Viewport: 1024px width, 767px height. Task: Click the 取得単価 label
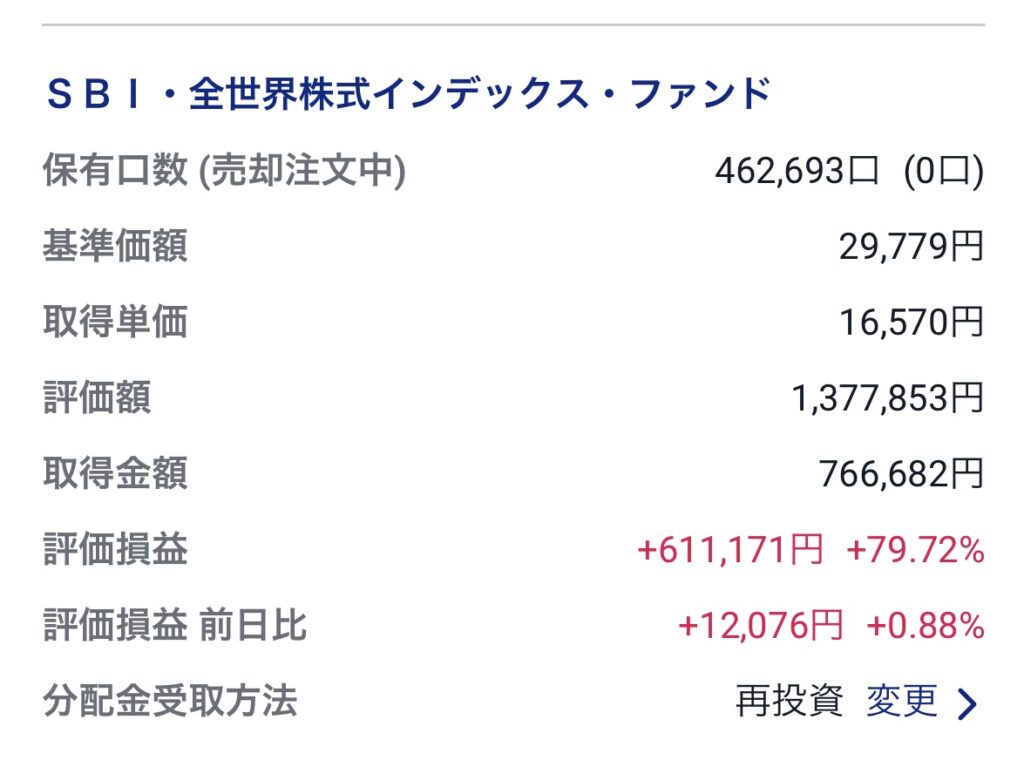(x=115, y=322)
